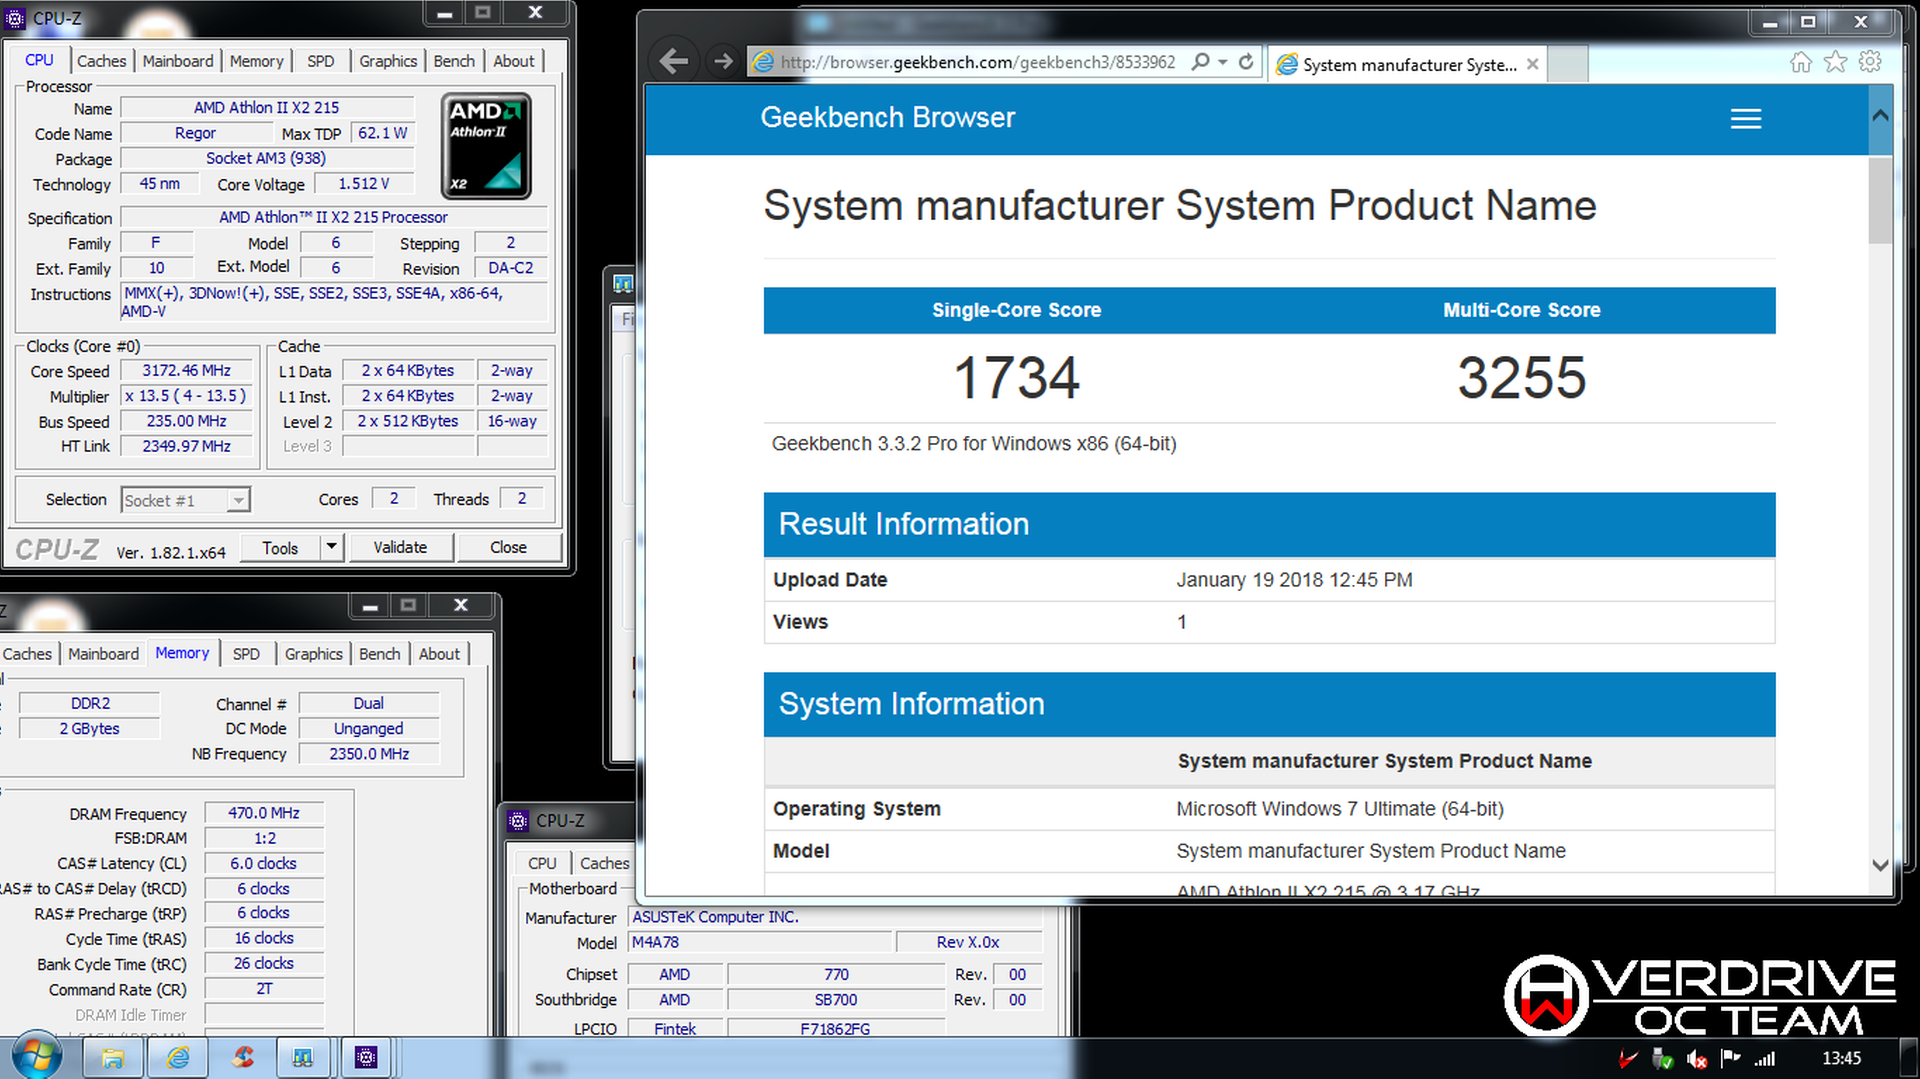Screen dimensions: 1920x1079
Task: Click the Close button in CPU-Z
Action: coord(508,547)
